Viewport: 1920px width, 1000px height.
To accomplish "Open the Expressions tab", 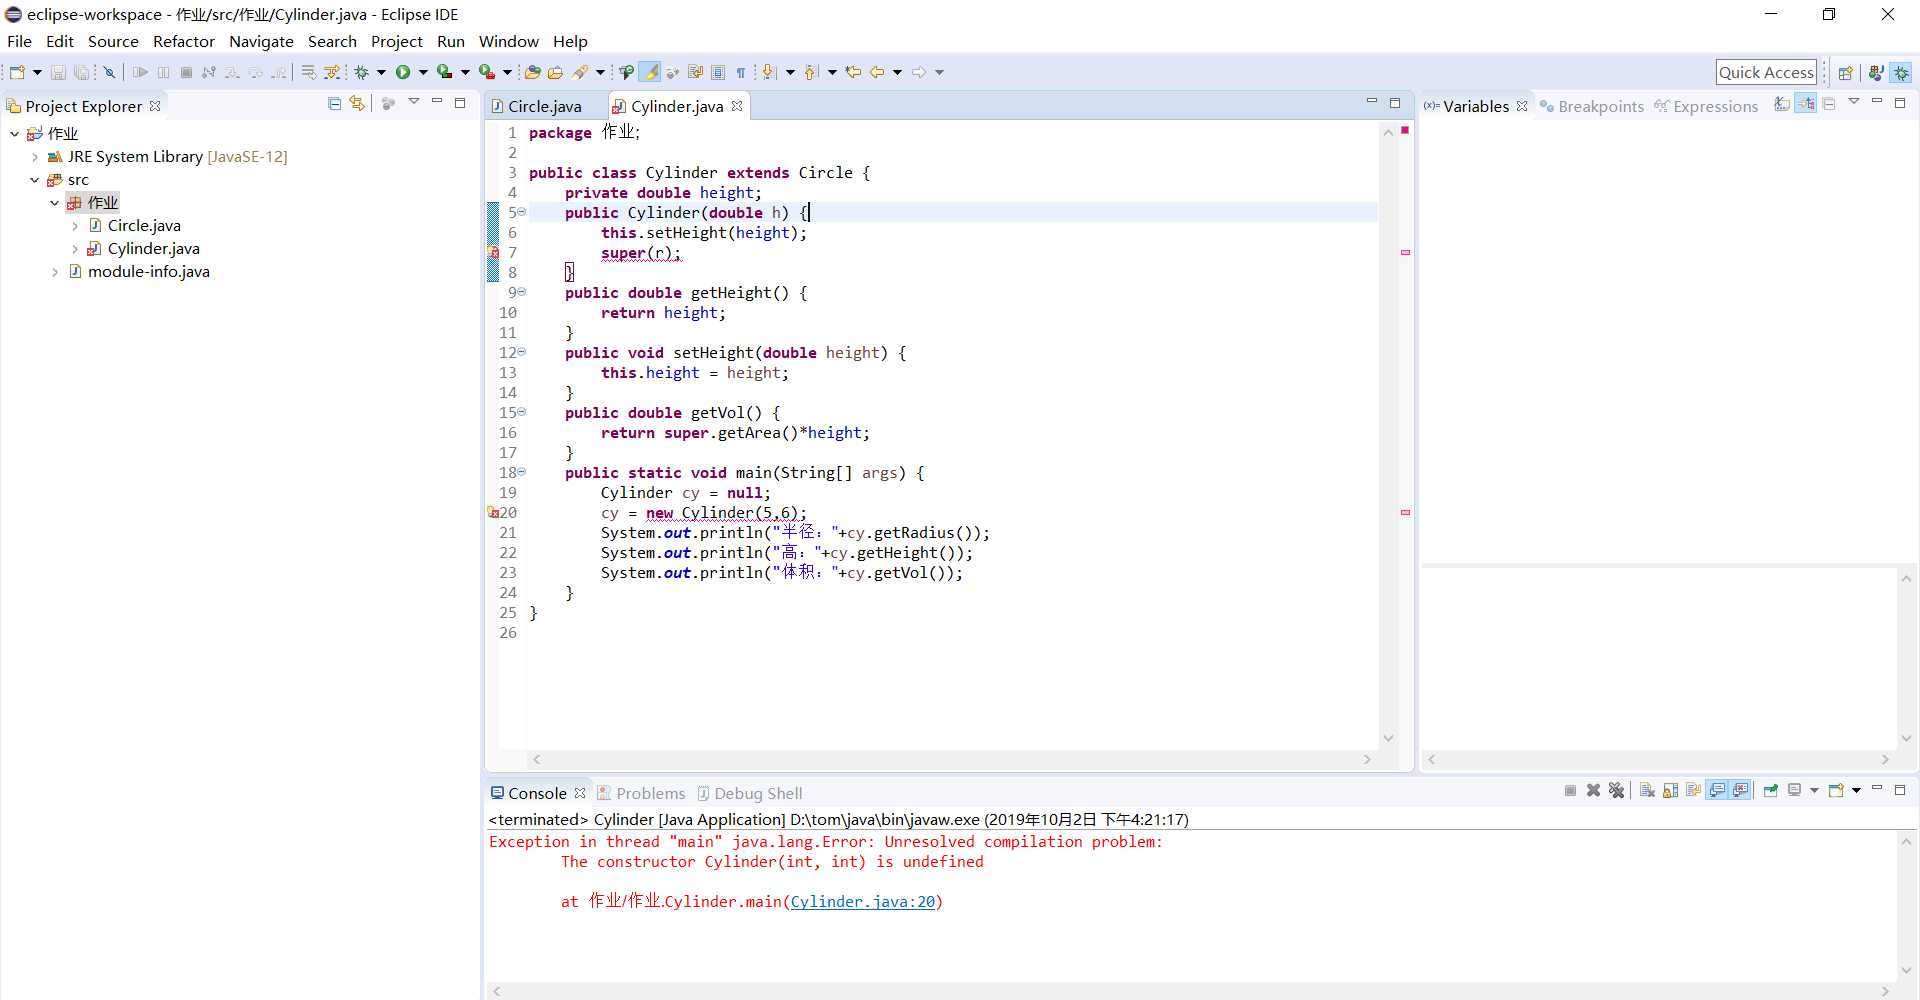I will point(1706,106).
